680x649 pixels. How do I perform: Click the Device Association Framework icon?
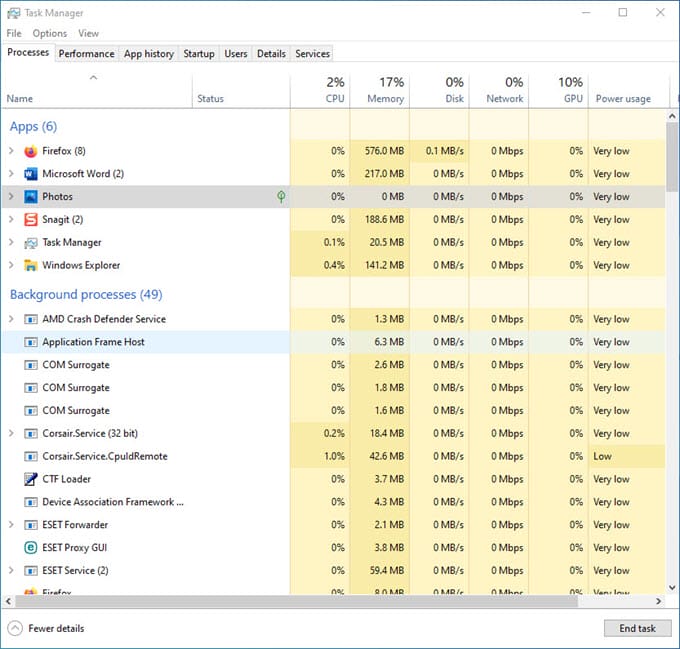point(31,502)
